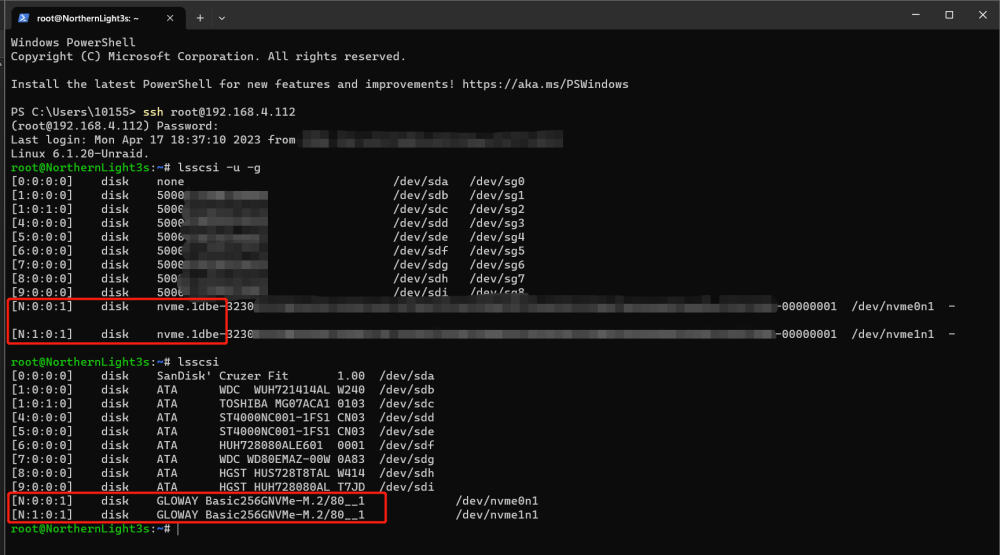
Task: Click the 'TOSHIBA MG07ACA1' disk model
Action: [x=274, y=404]
